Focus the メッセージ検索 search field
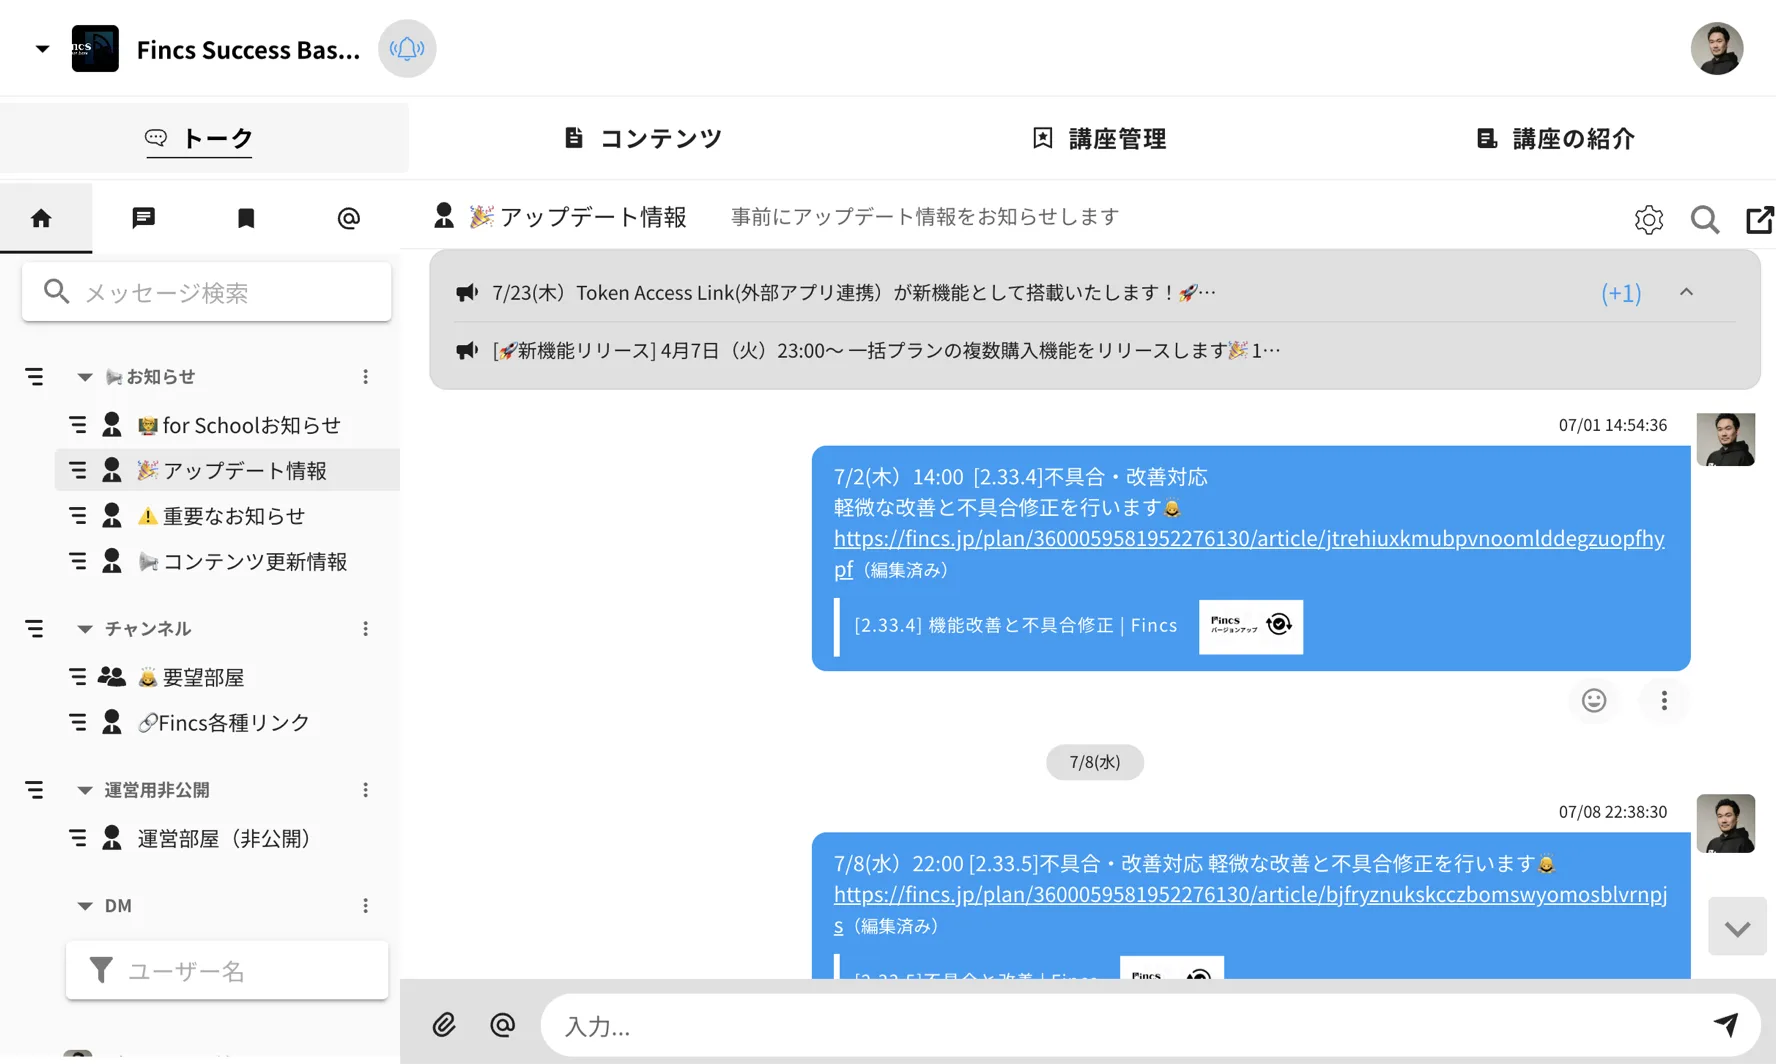Viewport: 1776px width, 1064px height. point(207,292)
